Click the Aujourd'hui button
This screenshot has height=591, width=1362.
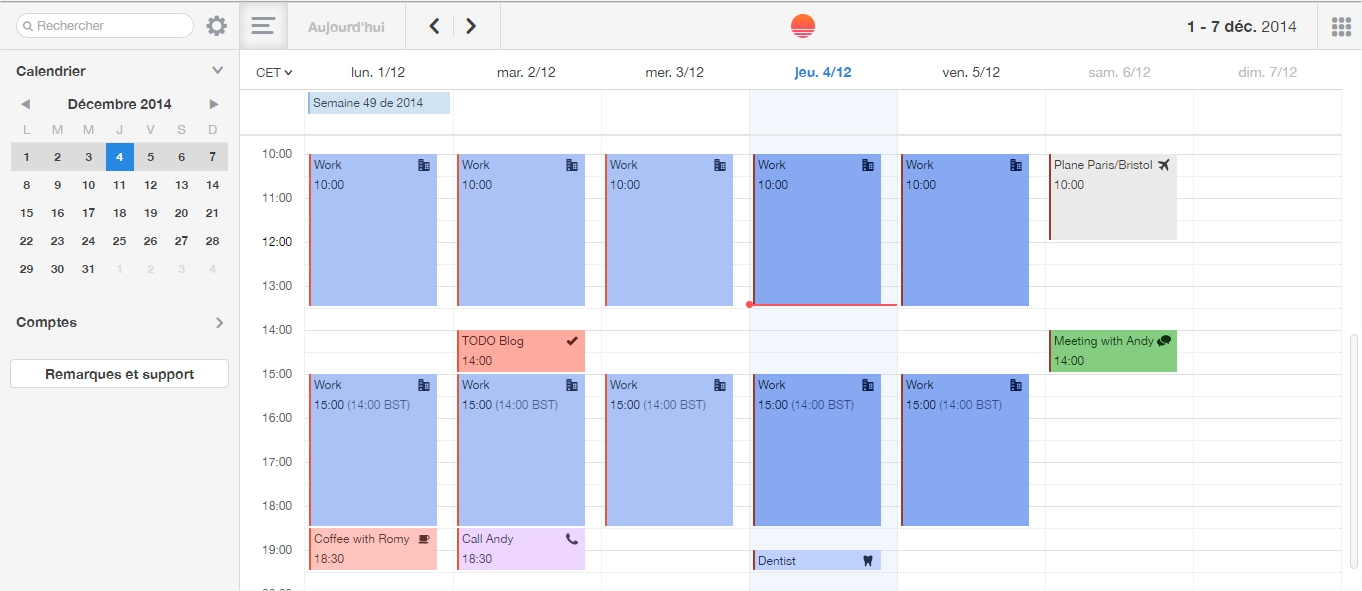point(346,27)
